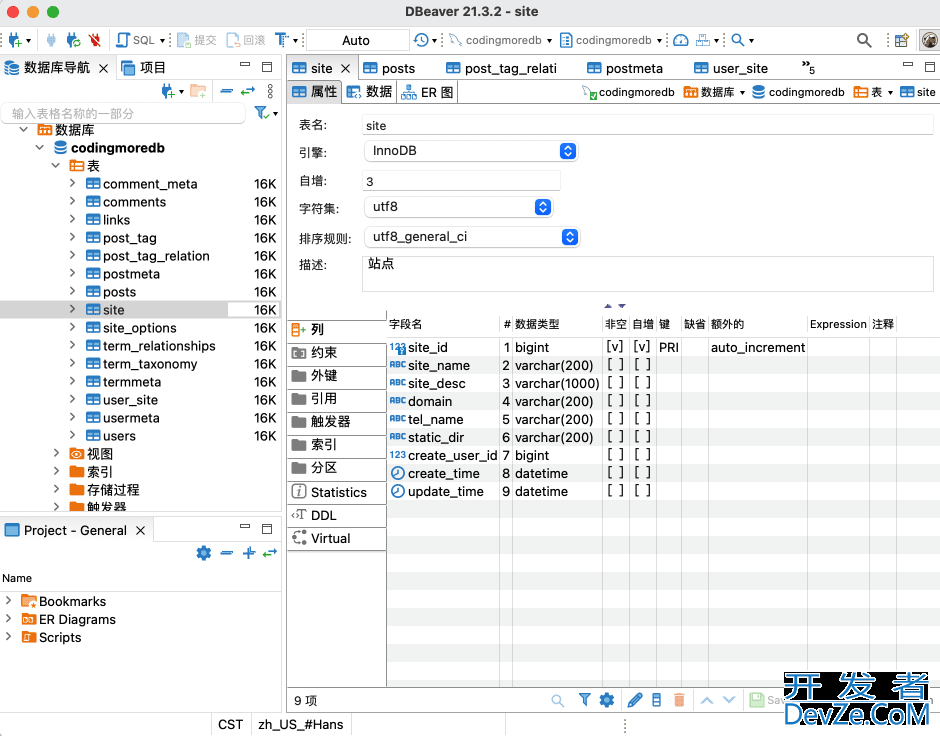The height and width of the screenshot is (736, 940).
Task: Click the search icon in bottom toolbar
Action: point(558,700)
